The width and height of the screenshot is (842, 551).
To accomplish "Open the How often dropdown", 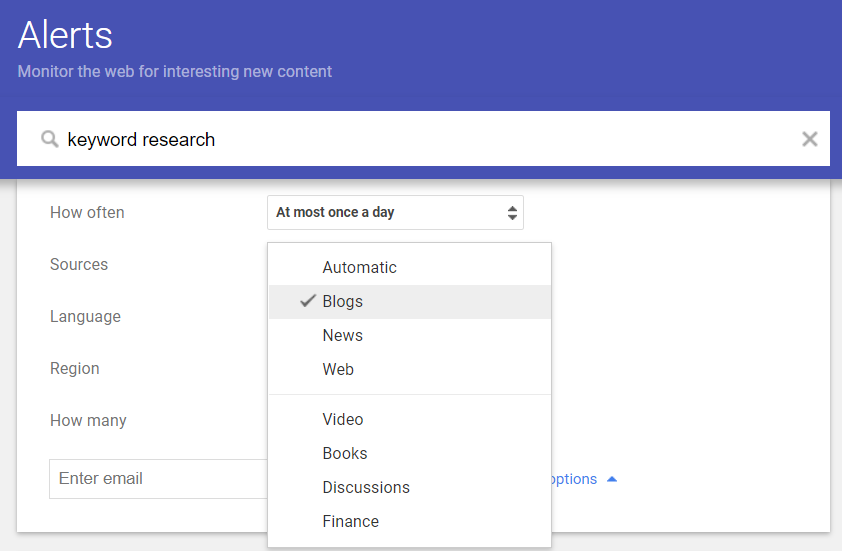I will coord(395,213).
